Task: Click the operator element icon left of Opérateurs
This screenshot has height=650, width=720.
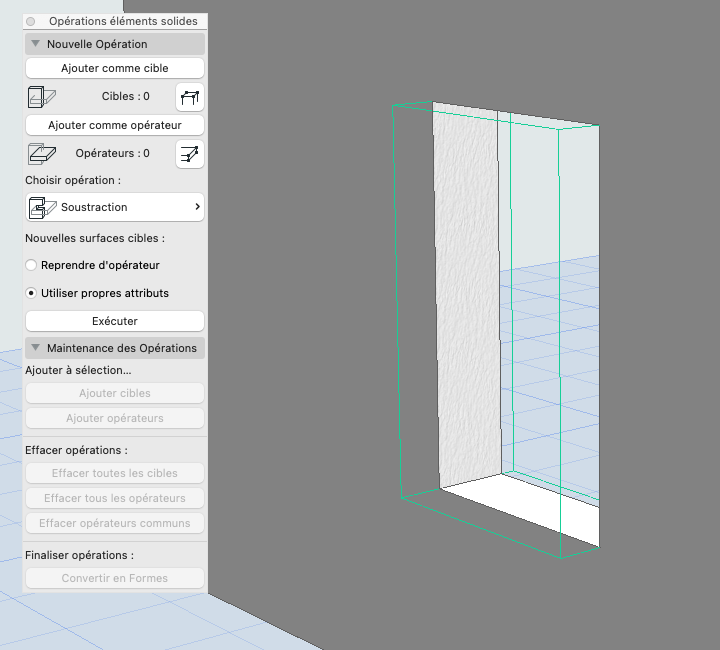Action: coord(42,154)
